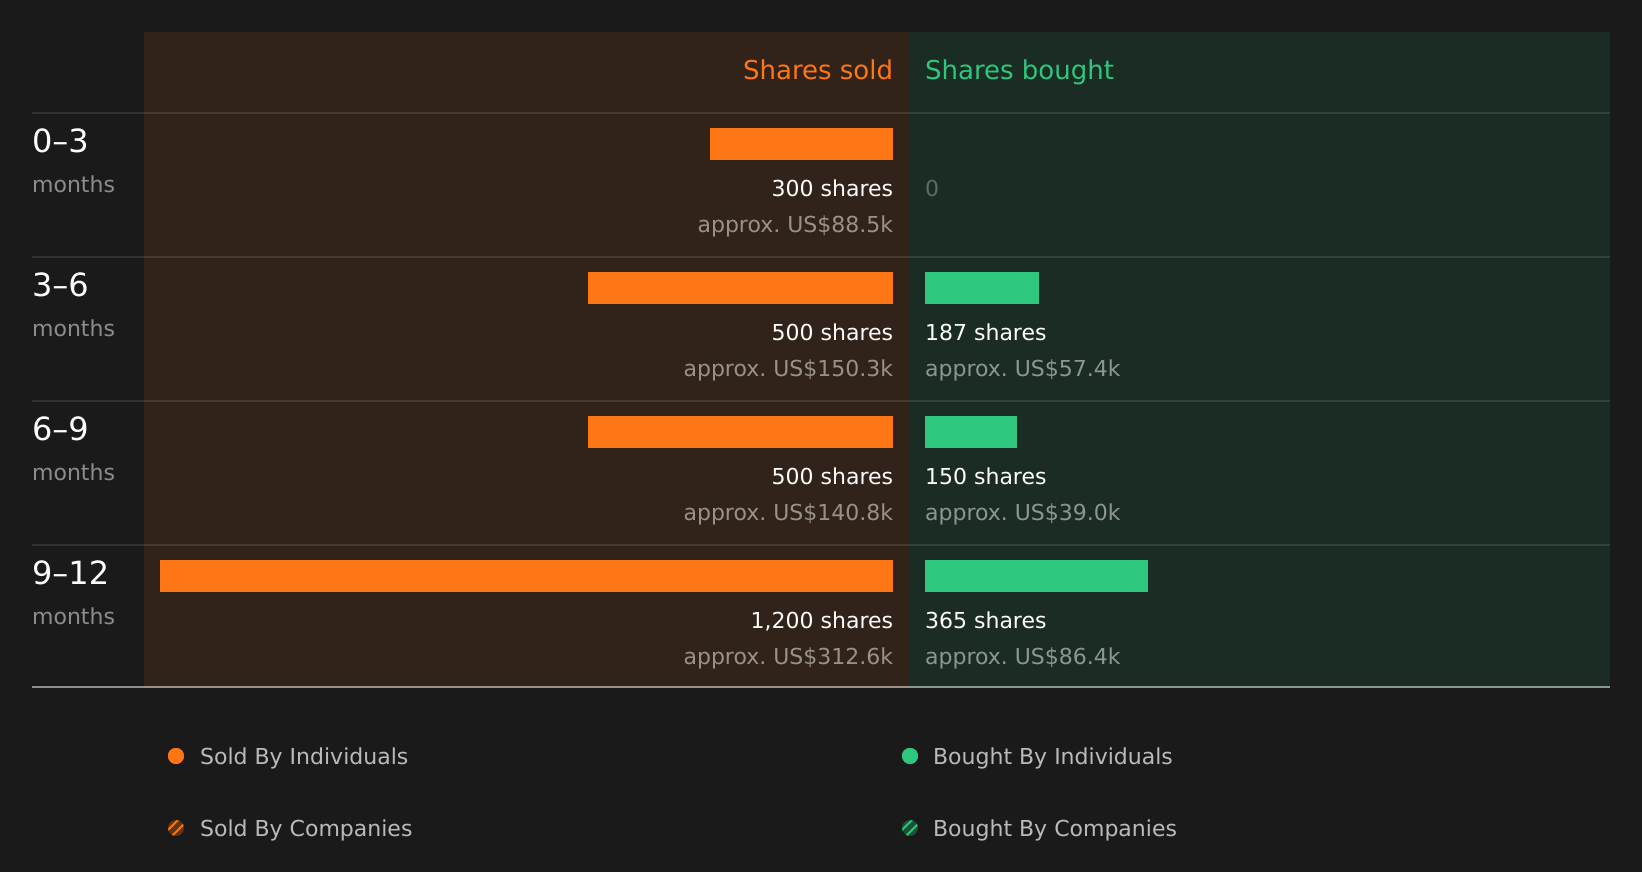Click the approx. US$57.4k value
This screenshot has width=1642, height=872.
(1022, 368)
